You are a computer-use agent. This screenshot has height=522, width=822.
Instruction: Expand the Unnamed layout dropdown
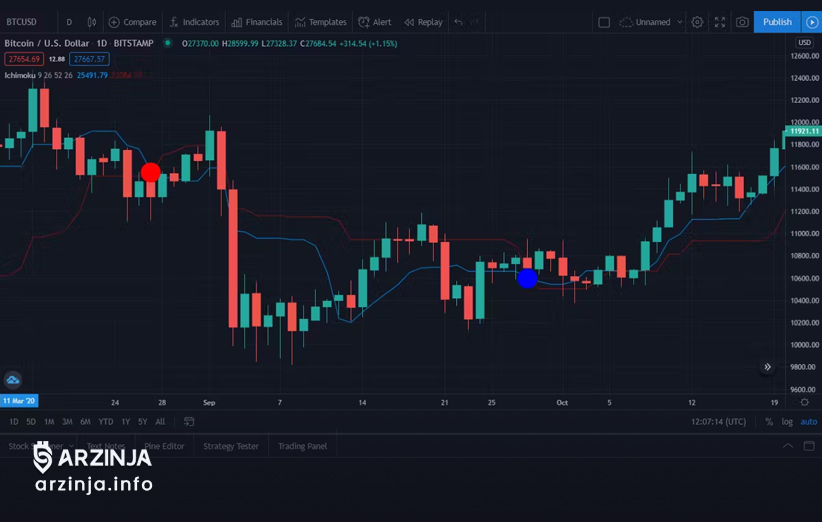point(679,22)
